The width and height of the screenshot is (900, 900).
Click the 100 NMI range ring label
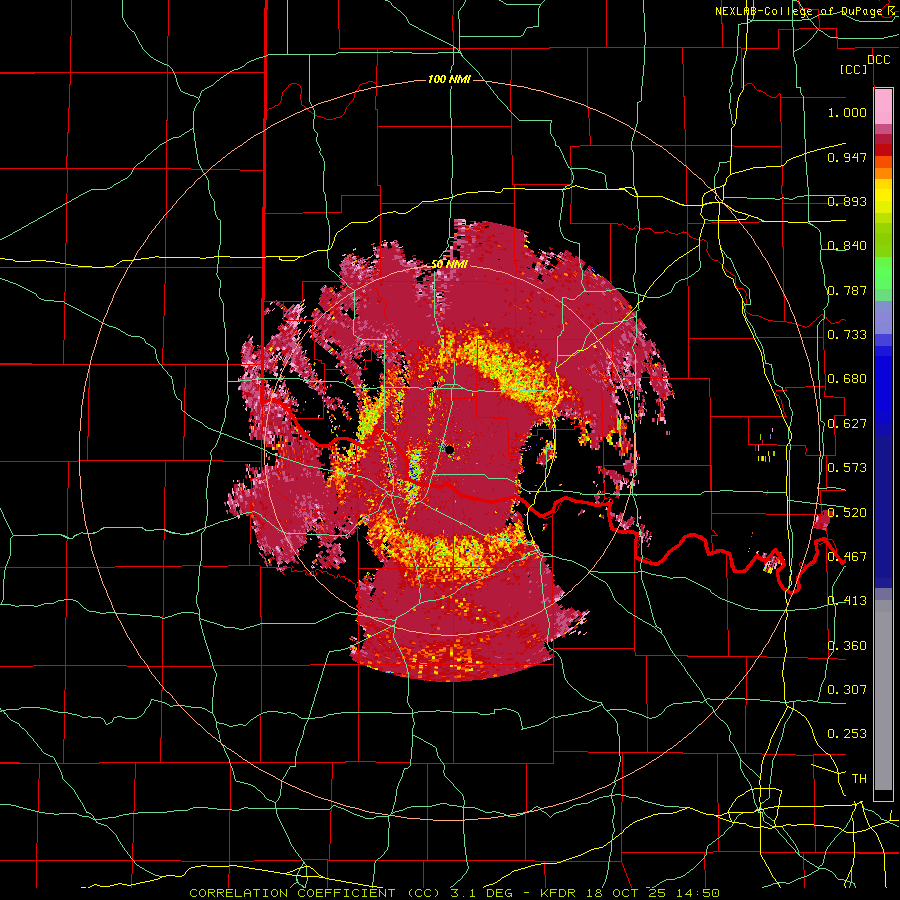click(449, 79)
